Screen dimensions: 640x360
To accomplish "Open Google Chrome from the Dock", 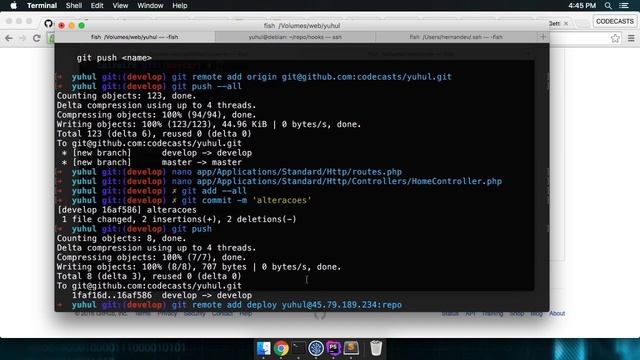I will click(281, 348).
